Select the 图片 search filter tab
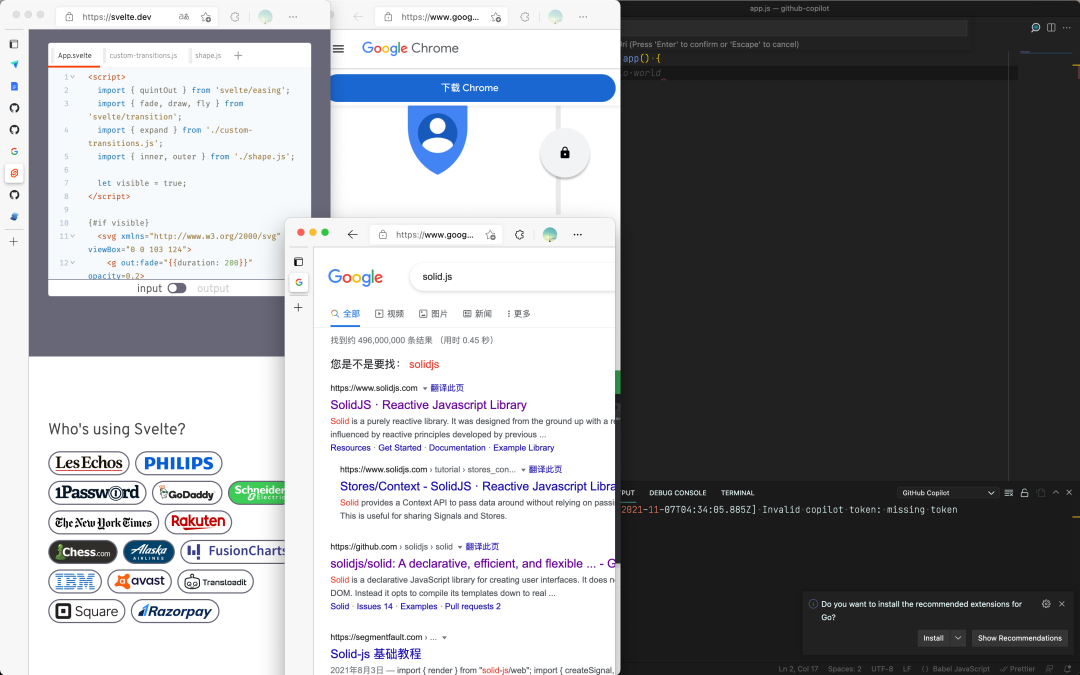 pos(433,314)
